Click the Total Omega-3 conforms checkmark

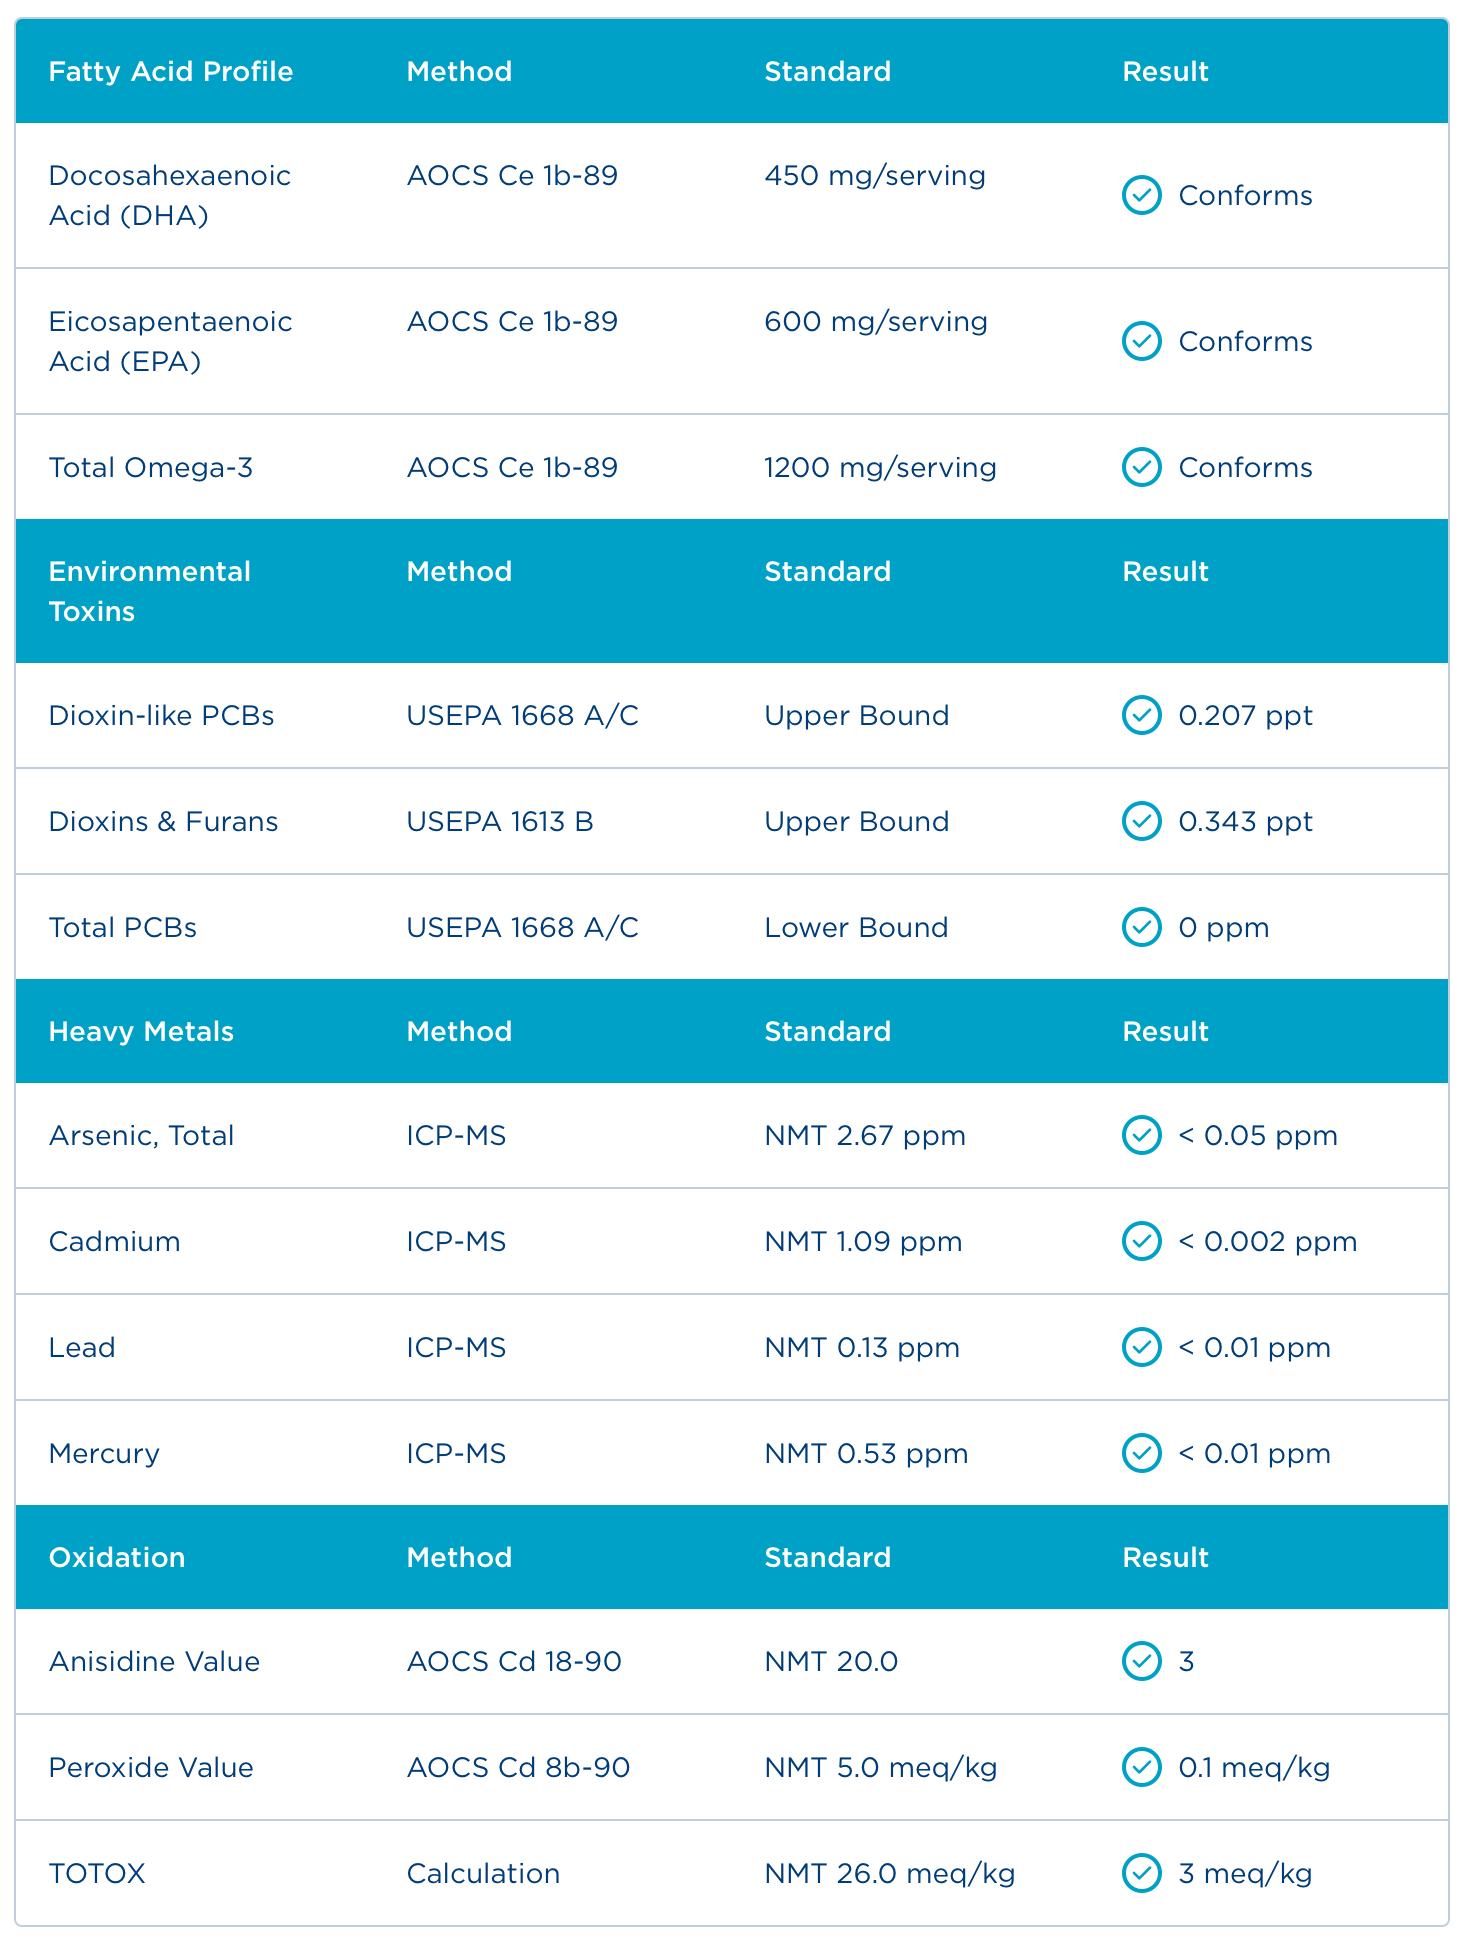(1141, 467)
